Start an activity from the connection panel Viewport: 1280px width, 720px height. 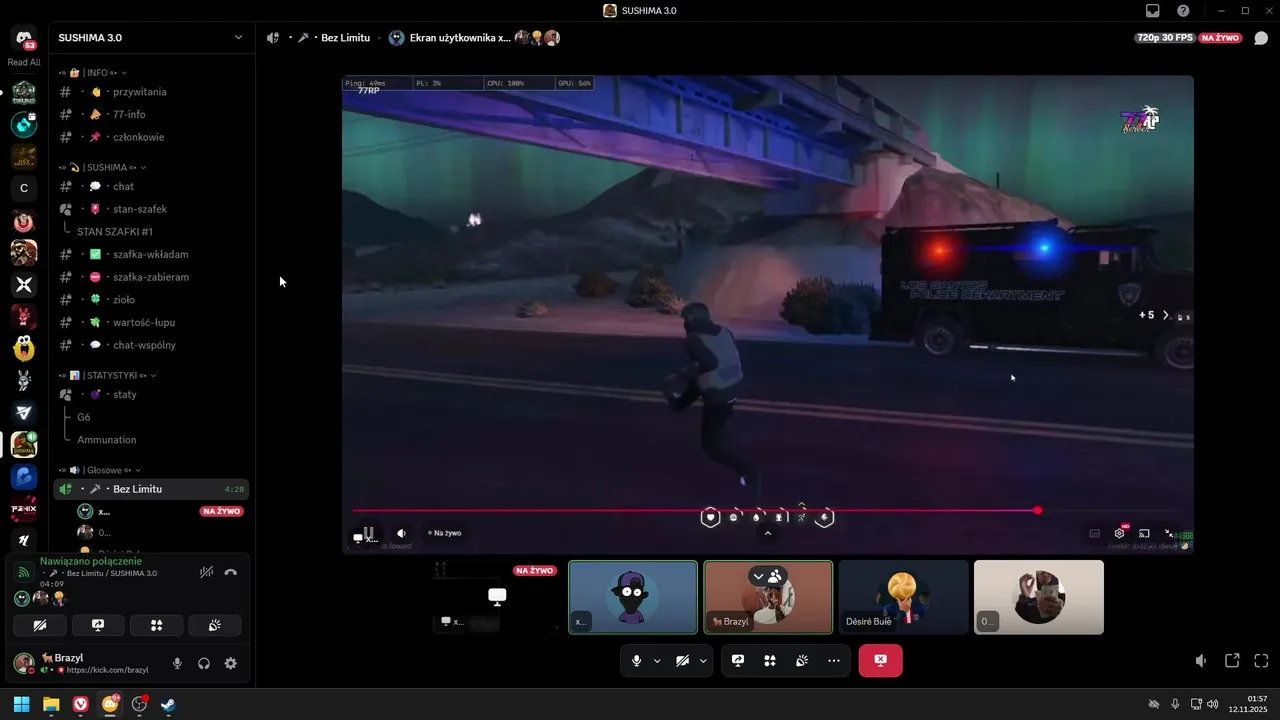click(156, 625)
